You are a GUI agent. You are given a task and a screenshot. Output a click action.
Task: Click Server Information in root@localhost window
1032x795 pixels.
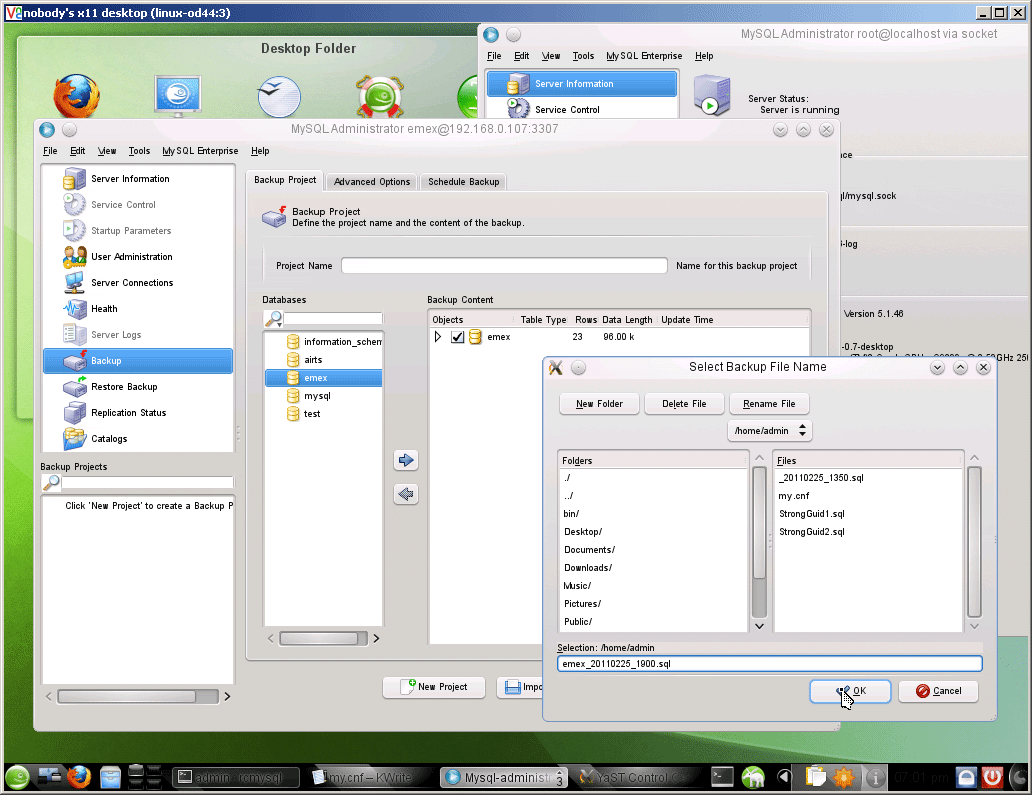[582, 84]
